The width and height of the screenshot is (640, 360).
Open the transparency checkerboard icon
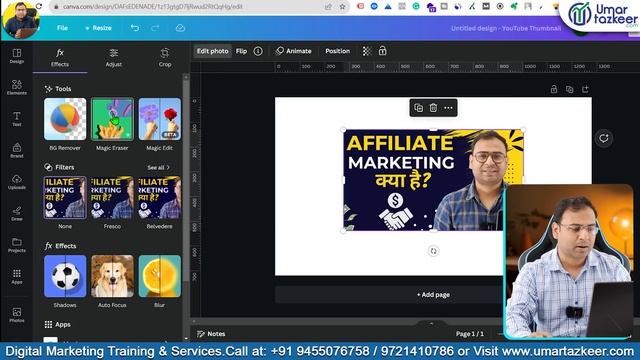[x=367, y=51]
